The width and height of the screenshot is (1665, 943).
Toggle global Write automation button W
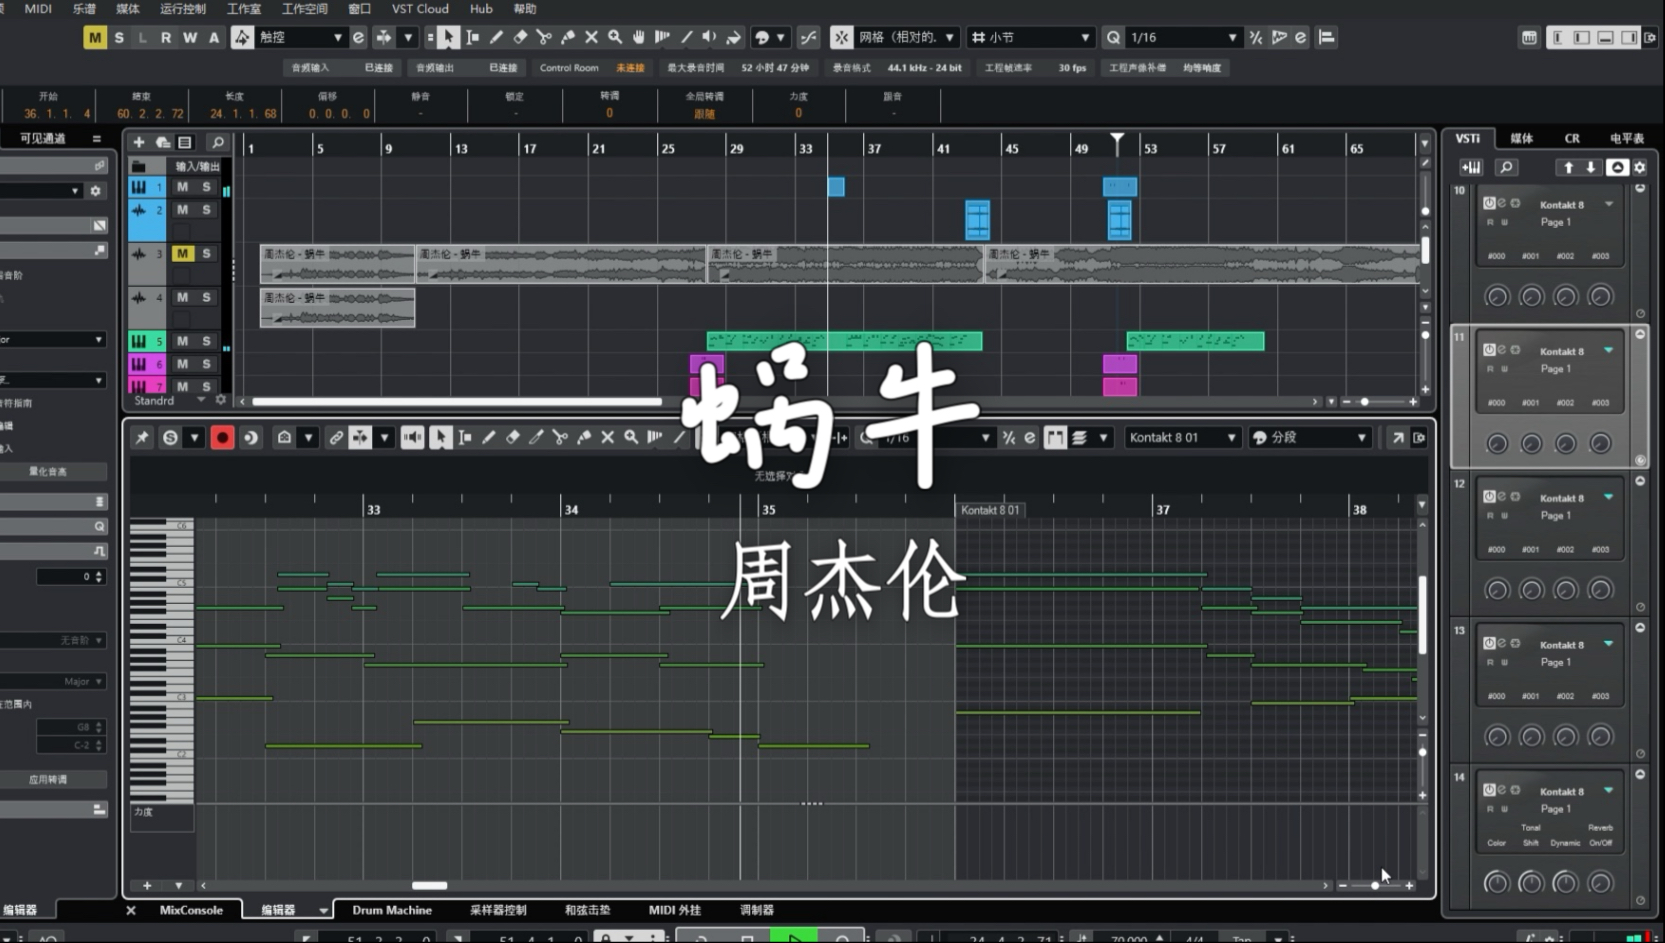tap(190, 38)
